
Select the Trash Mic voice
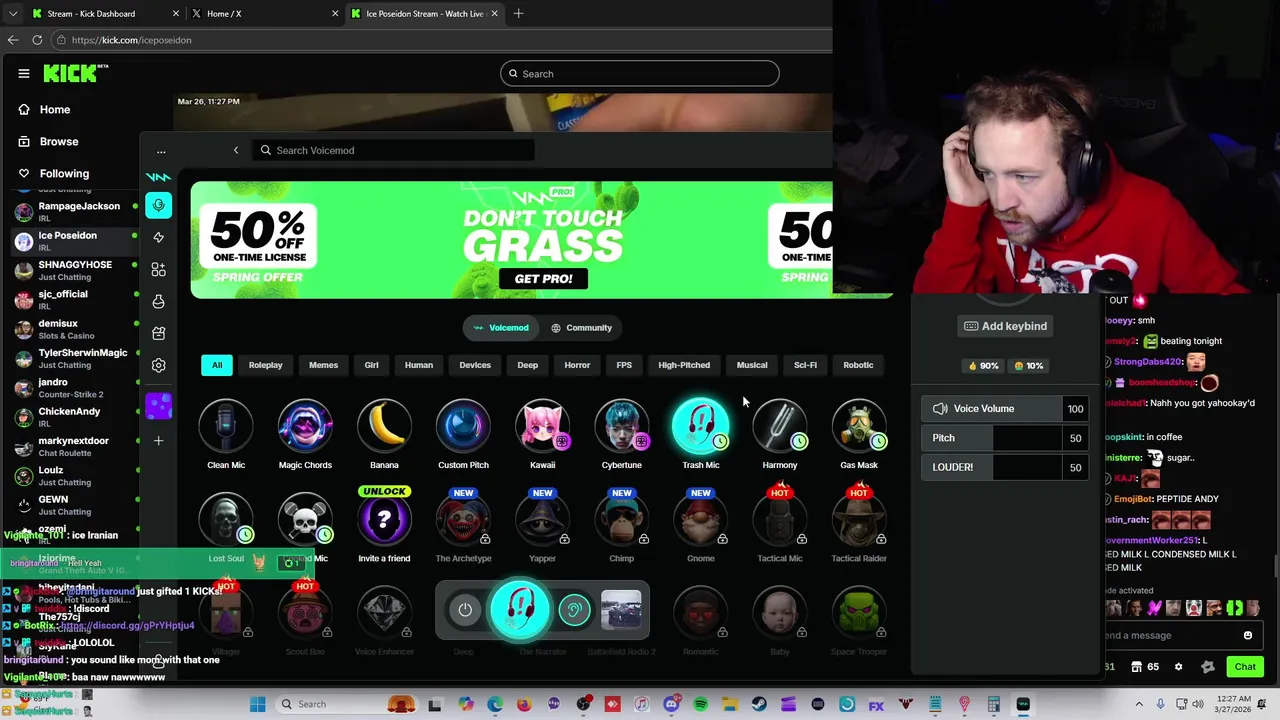point(700,425)
